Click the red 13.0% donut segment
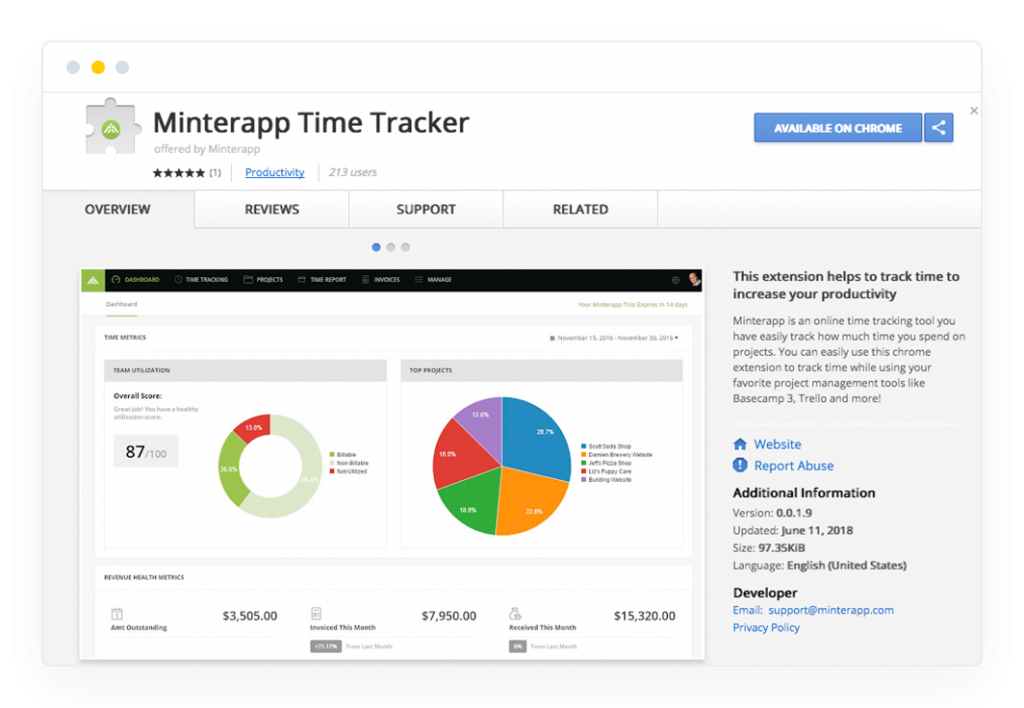 (253, 427)
